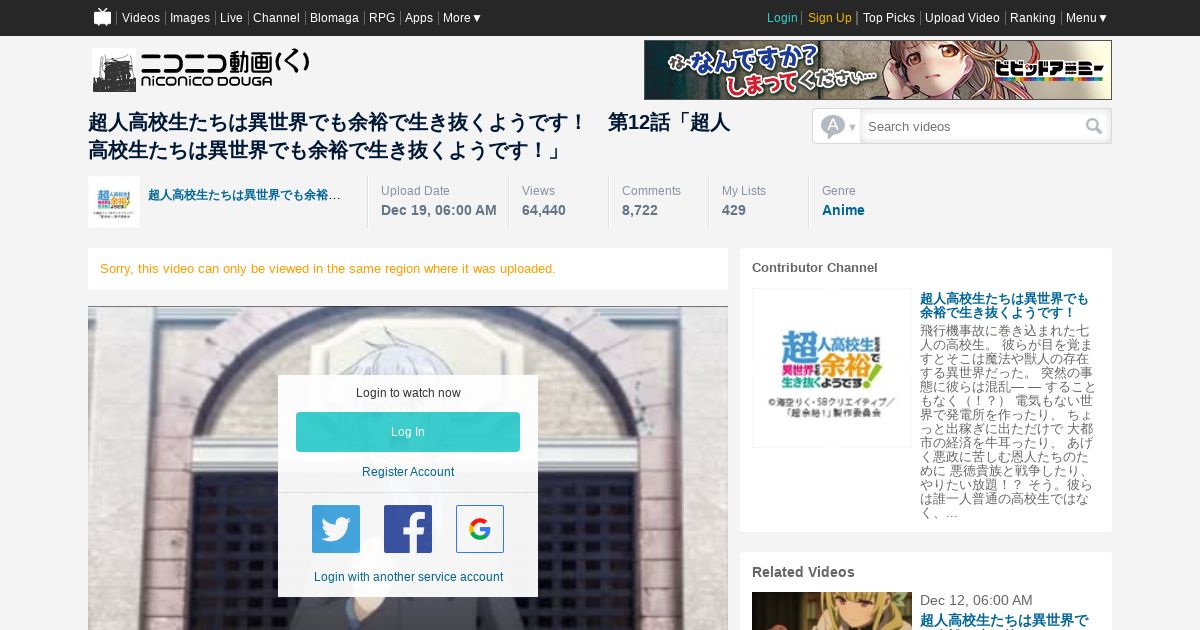Log in with the Google icon
The height and width of the screenshot is (630, 1200).
click(480, 529)
